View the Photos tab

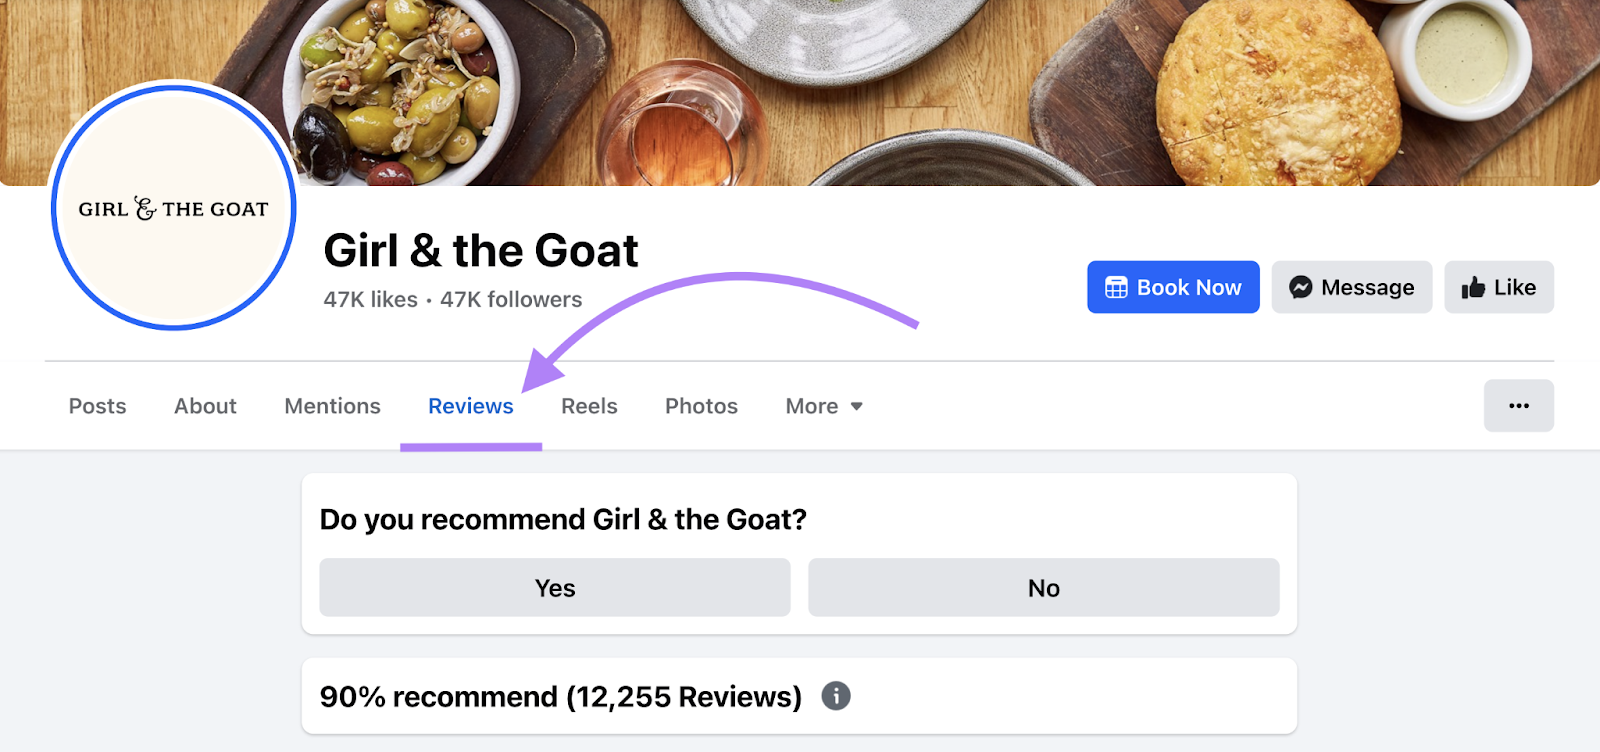[x=701, y=406]
